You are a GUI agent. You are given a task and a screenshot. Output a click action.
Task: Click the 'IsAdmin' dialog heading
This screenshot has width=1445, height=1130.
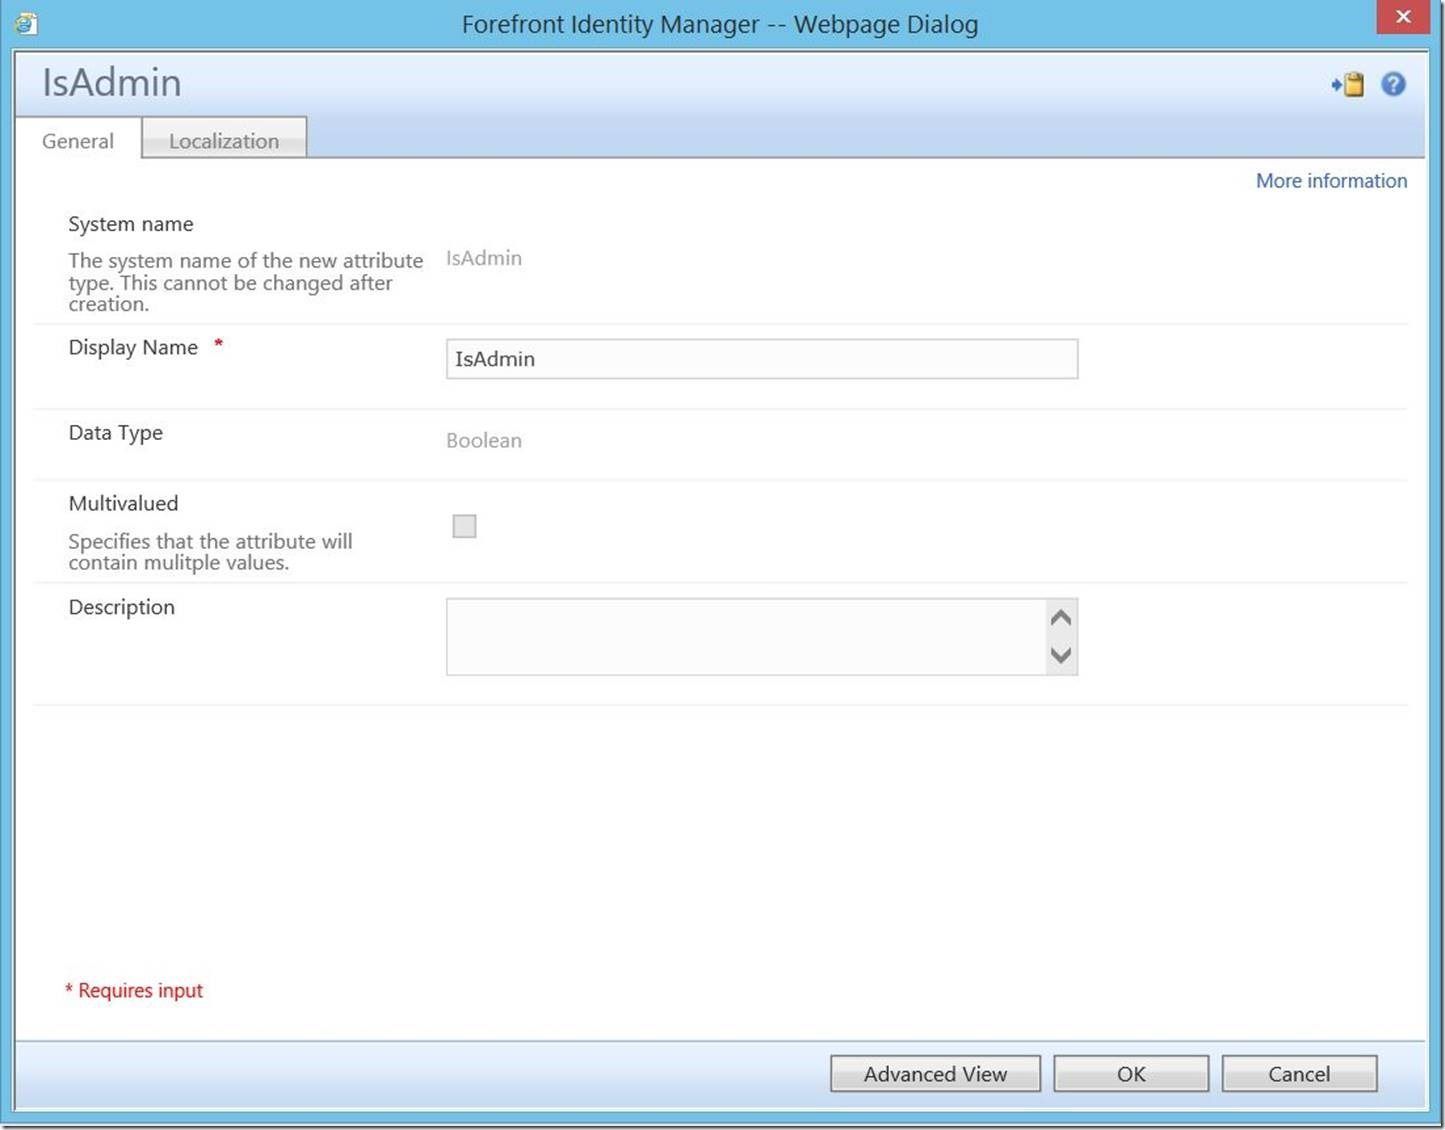click(x=112, y=83)
